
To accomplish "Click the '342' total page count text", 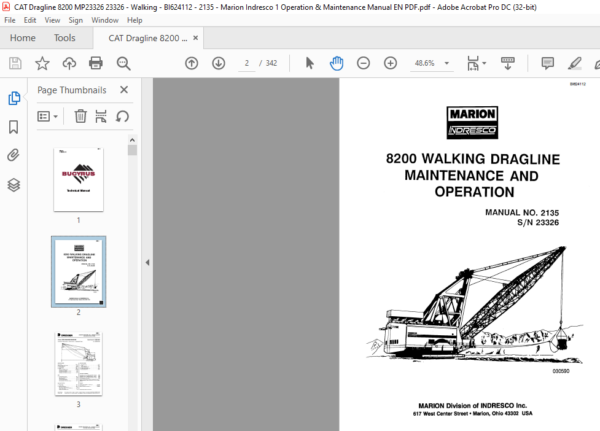I will tap(271, 63).
